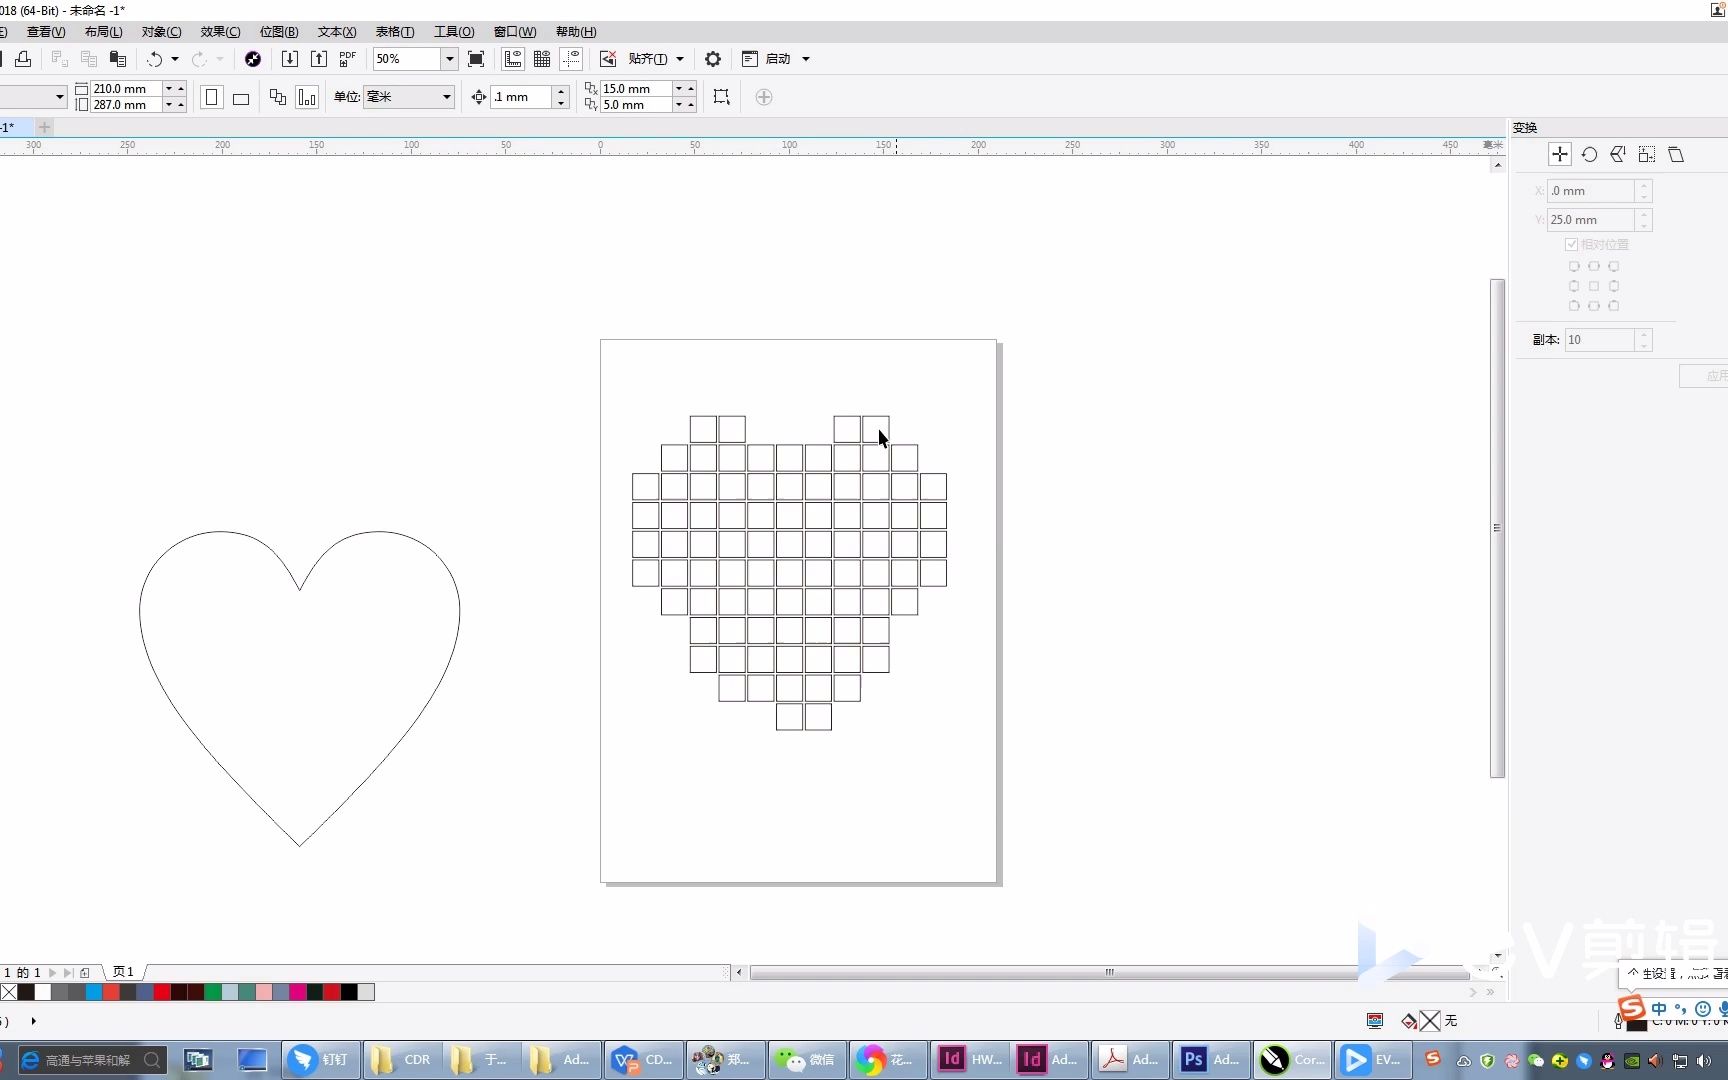Screen dimensions: 1728x1080
Task: Open the zoom level 50% dropdown
Action: [x=449, y=59]
